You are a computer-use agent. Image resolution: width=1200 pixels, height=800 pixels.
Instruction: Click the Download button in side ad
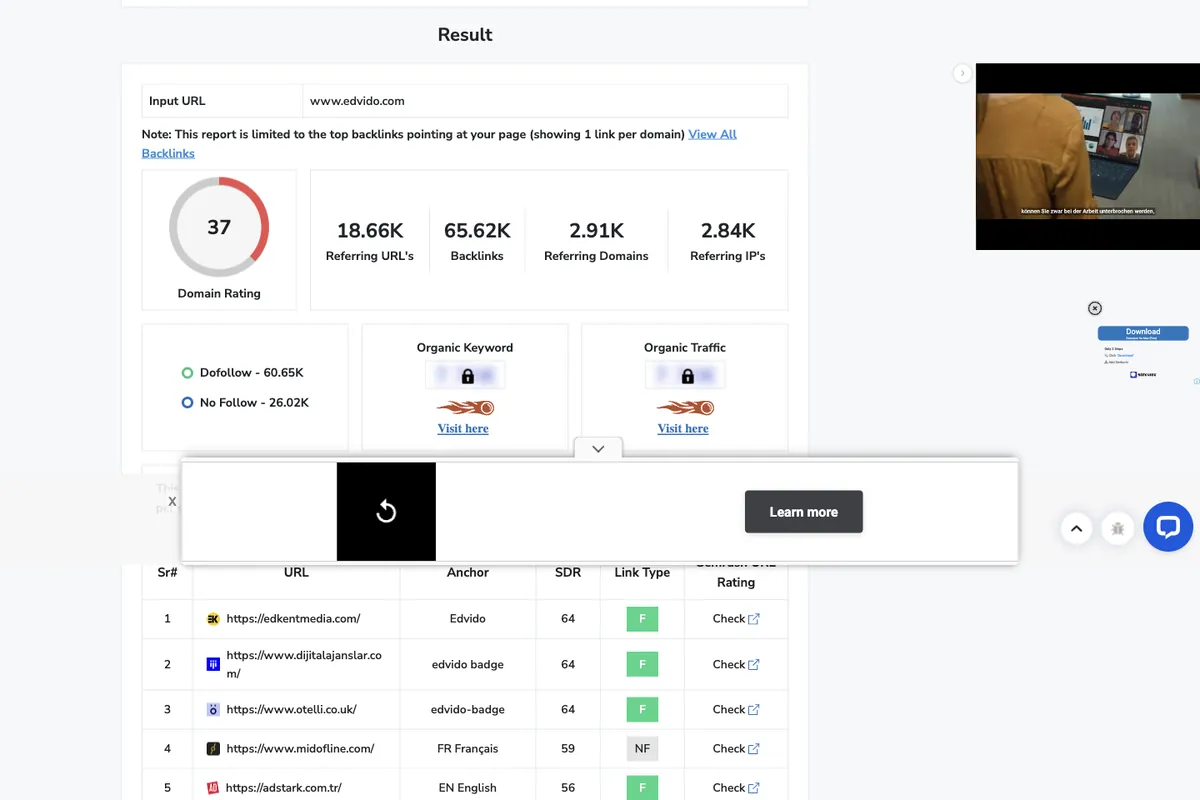1143,333
